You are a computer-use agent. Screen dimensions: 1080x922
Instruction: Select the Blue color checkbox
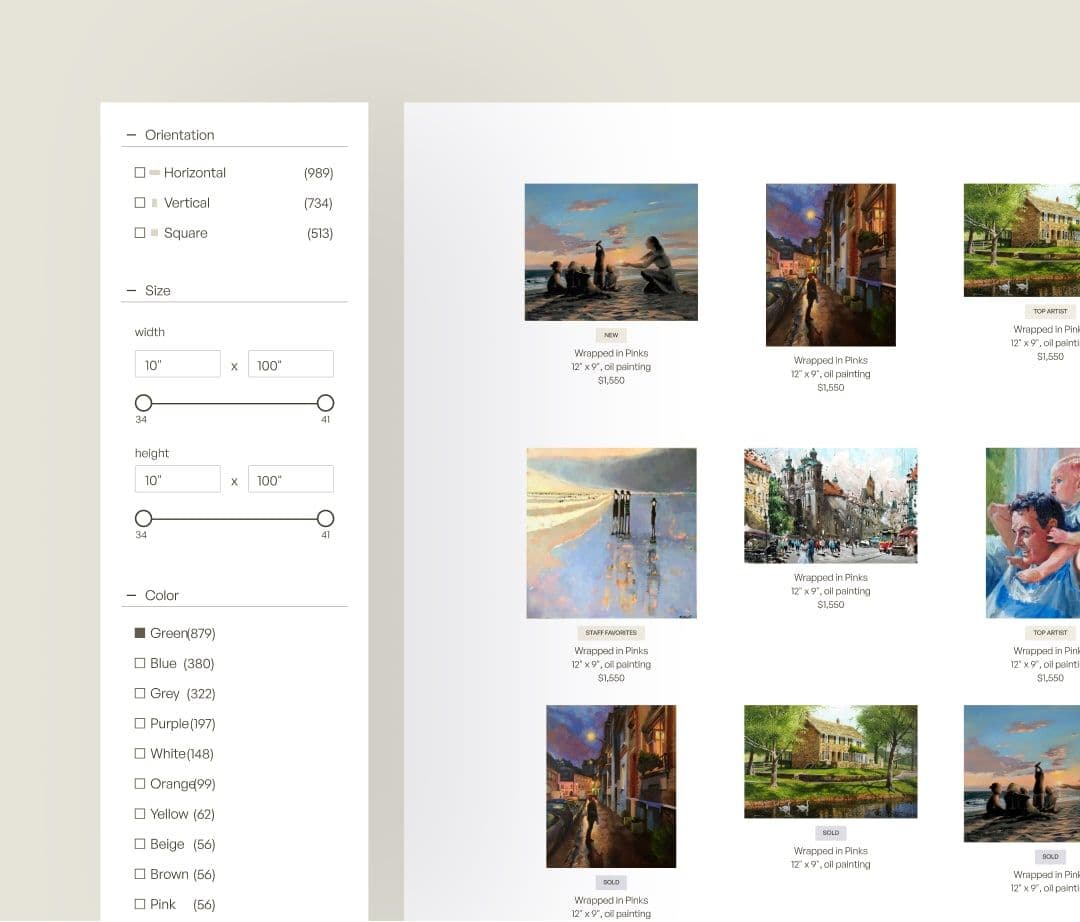point(140,663)
